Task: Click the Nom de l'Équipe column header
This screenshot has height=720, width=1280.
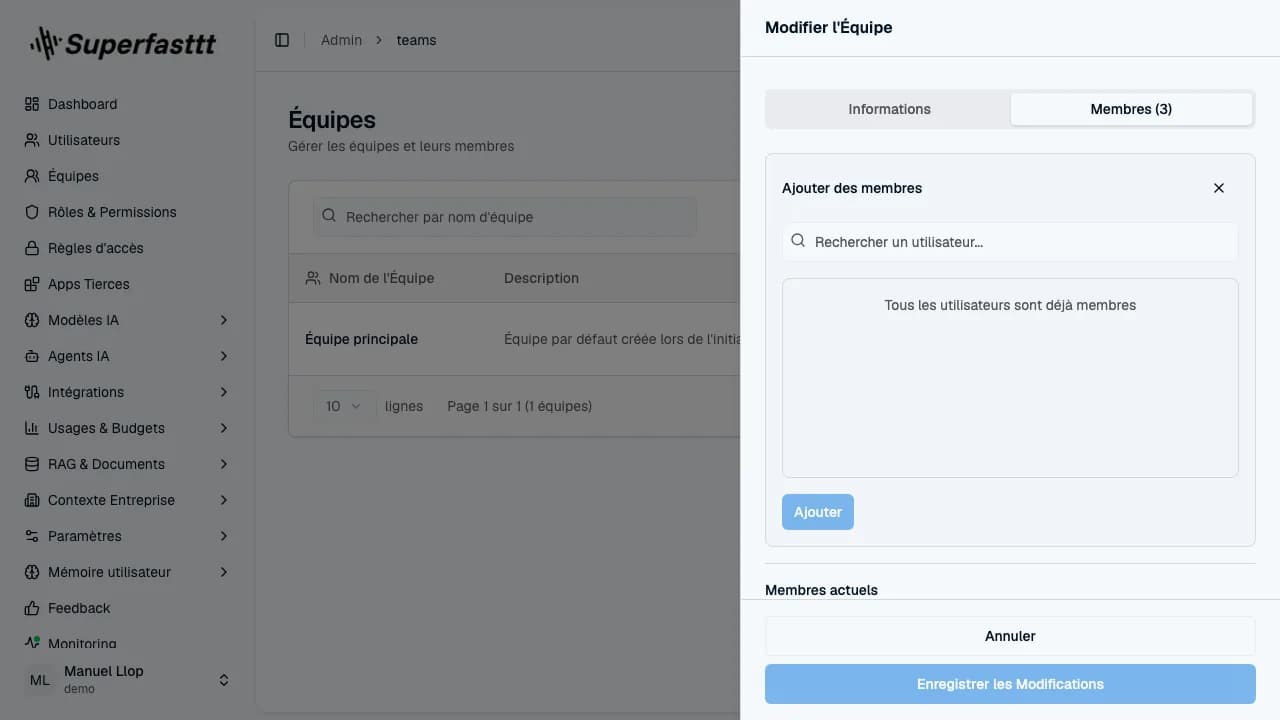Action: click(x=381, y=278)
